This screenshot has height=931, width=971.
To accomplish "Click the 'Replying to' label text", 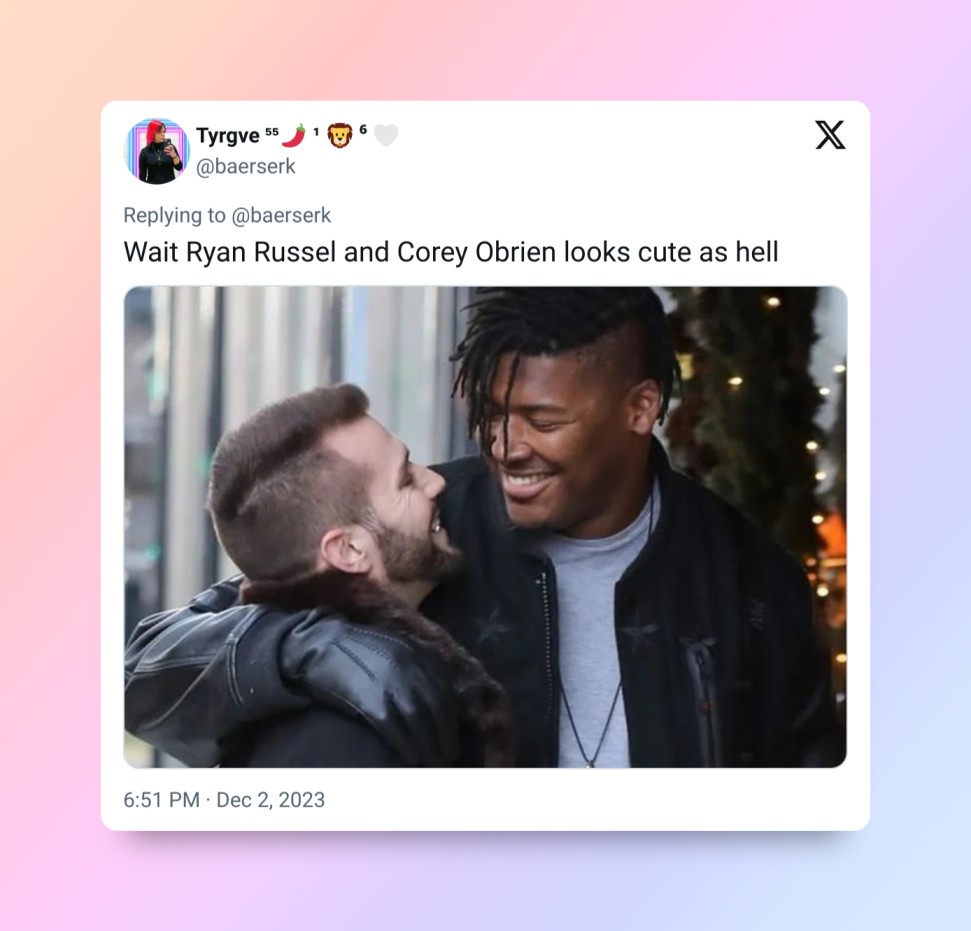I will 175,216.
